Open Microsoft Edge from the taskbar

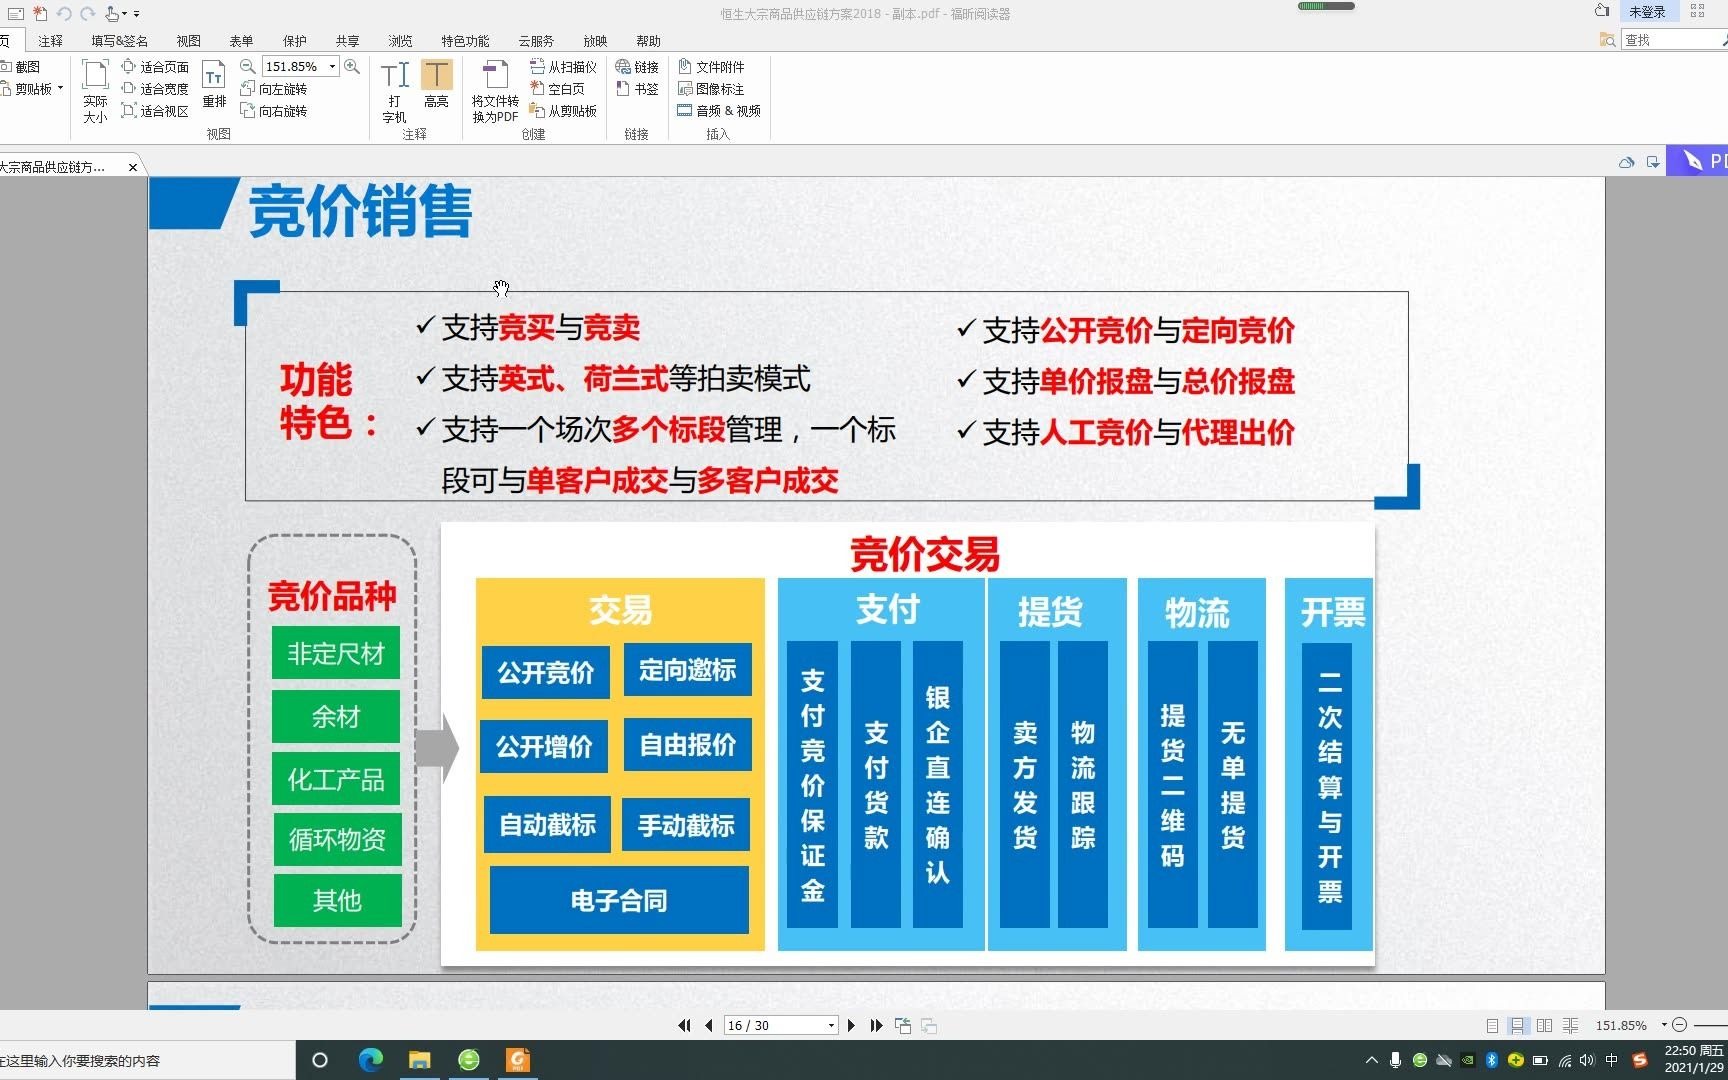tap(370, 1060)
